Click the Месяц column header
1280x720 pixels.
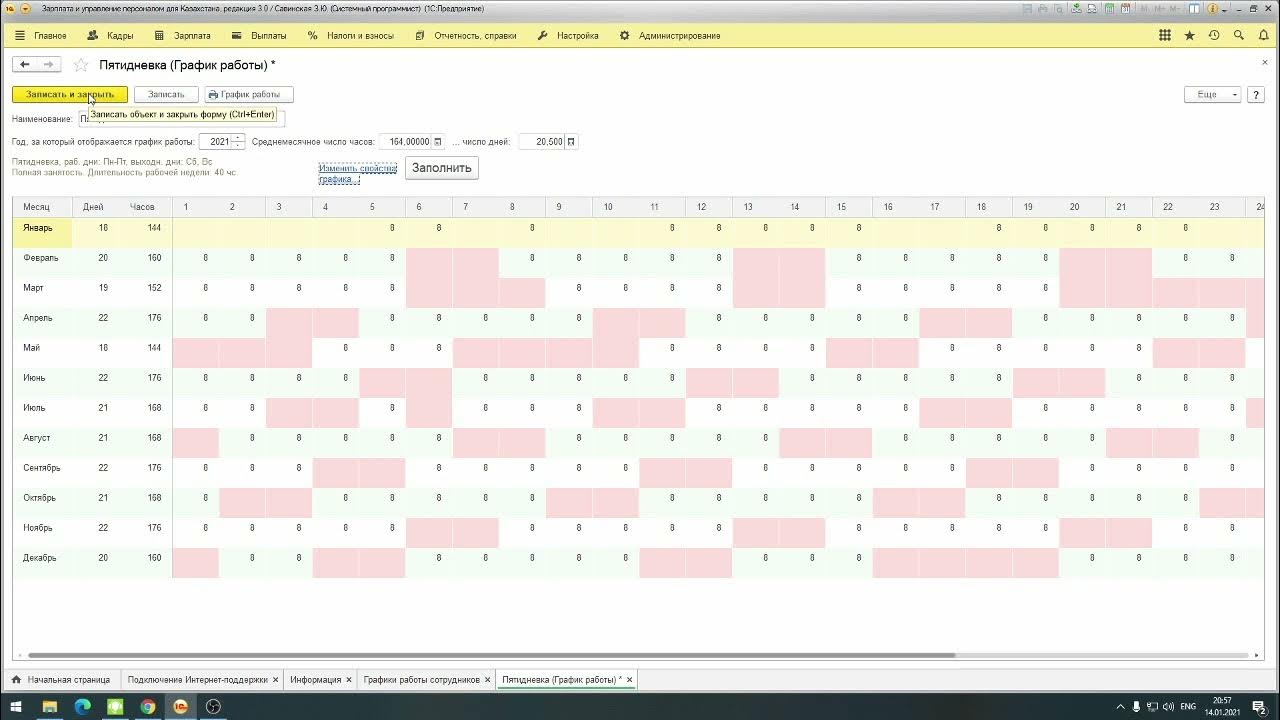click(x=42, y=207)
